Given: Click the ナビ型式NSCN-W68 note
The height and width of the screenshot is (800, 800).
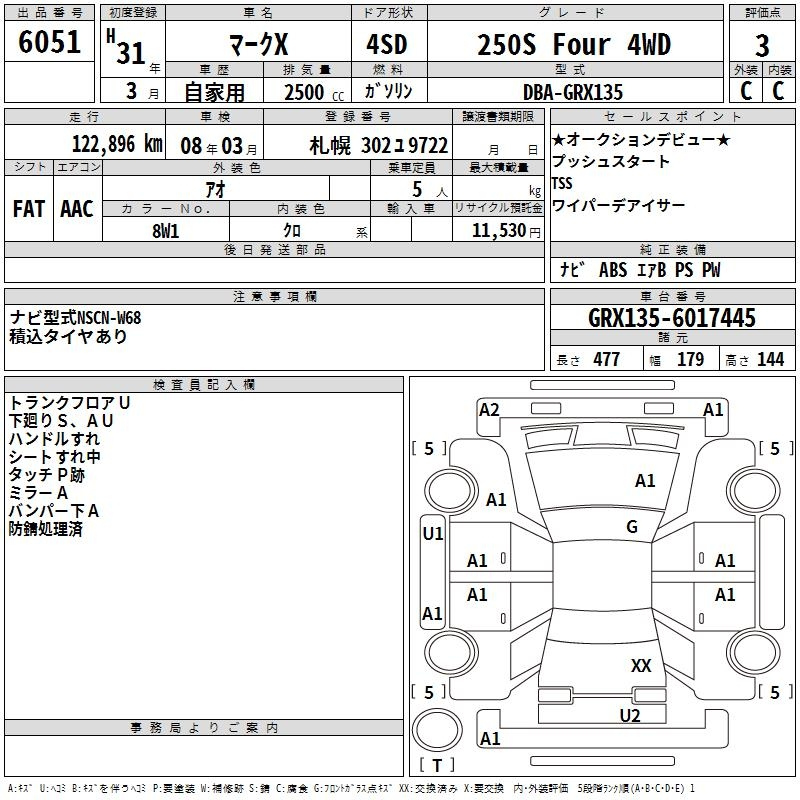Looking at the screenshot, I should tap(76, 318).
